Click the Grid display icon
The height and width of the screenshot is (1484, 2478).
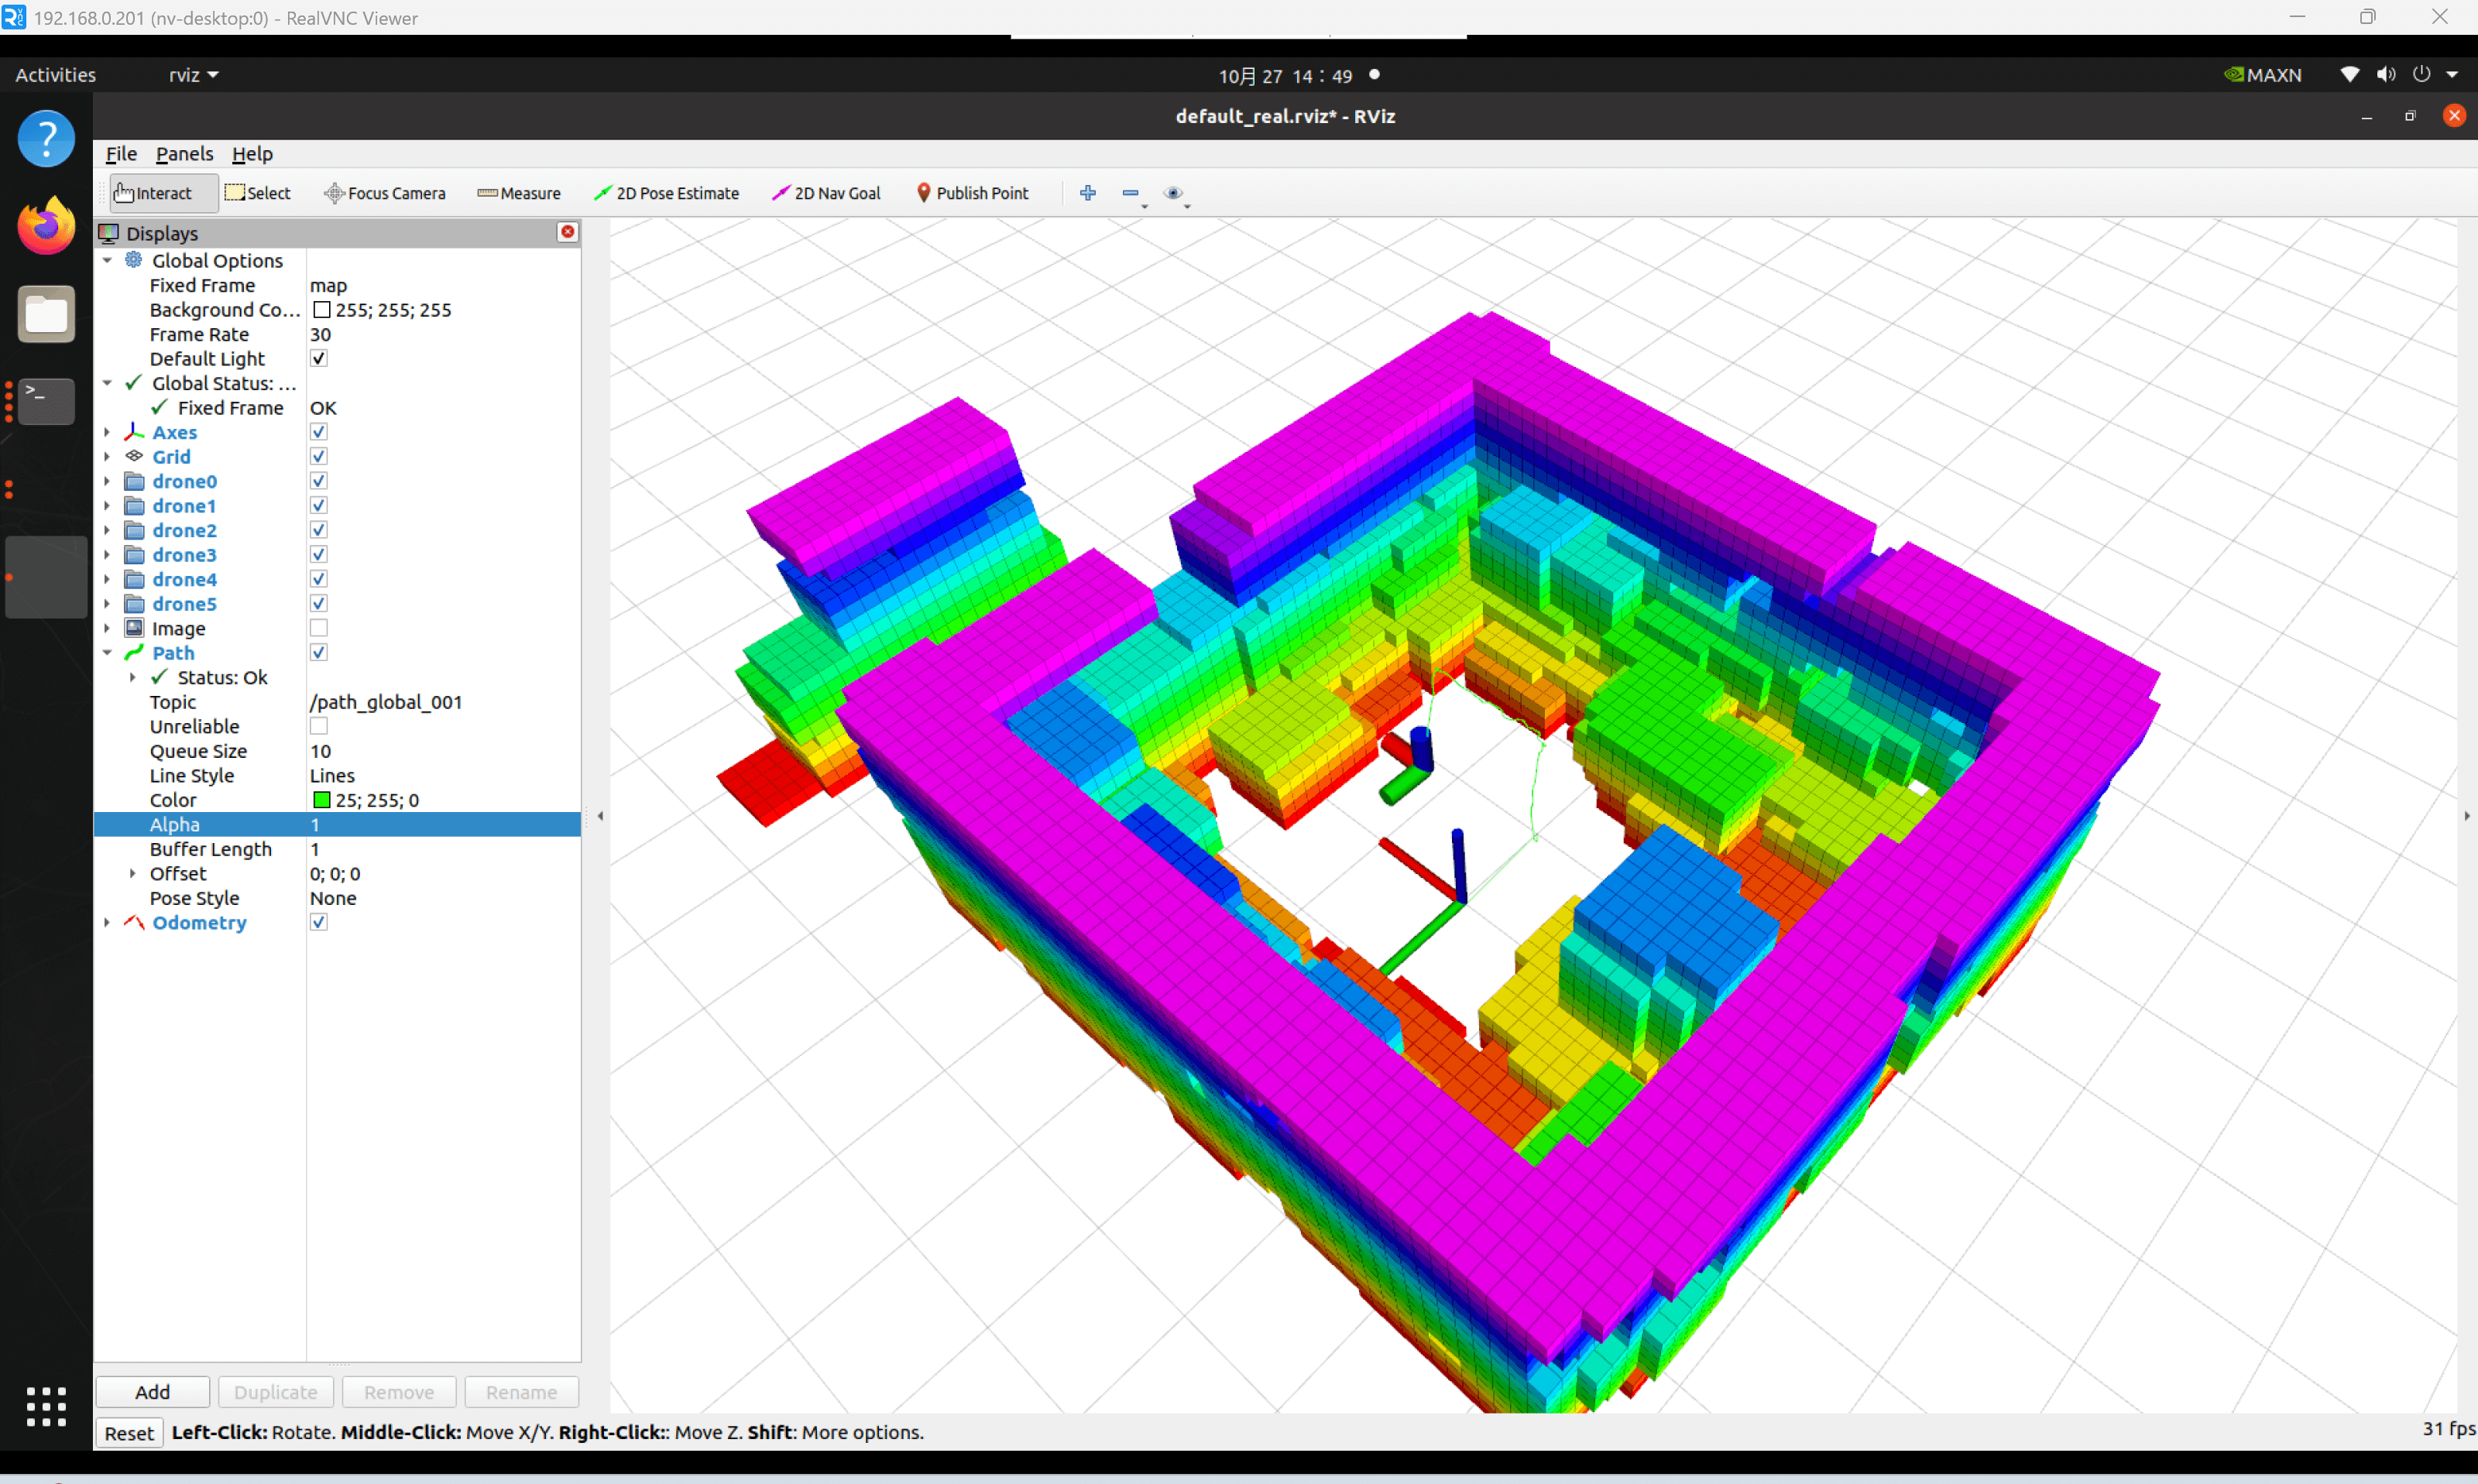pos(134,456)
